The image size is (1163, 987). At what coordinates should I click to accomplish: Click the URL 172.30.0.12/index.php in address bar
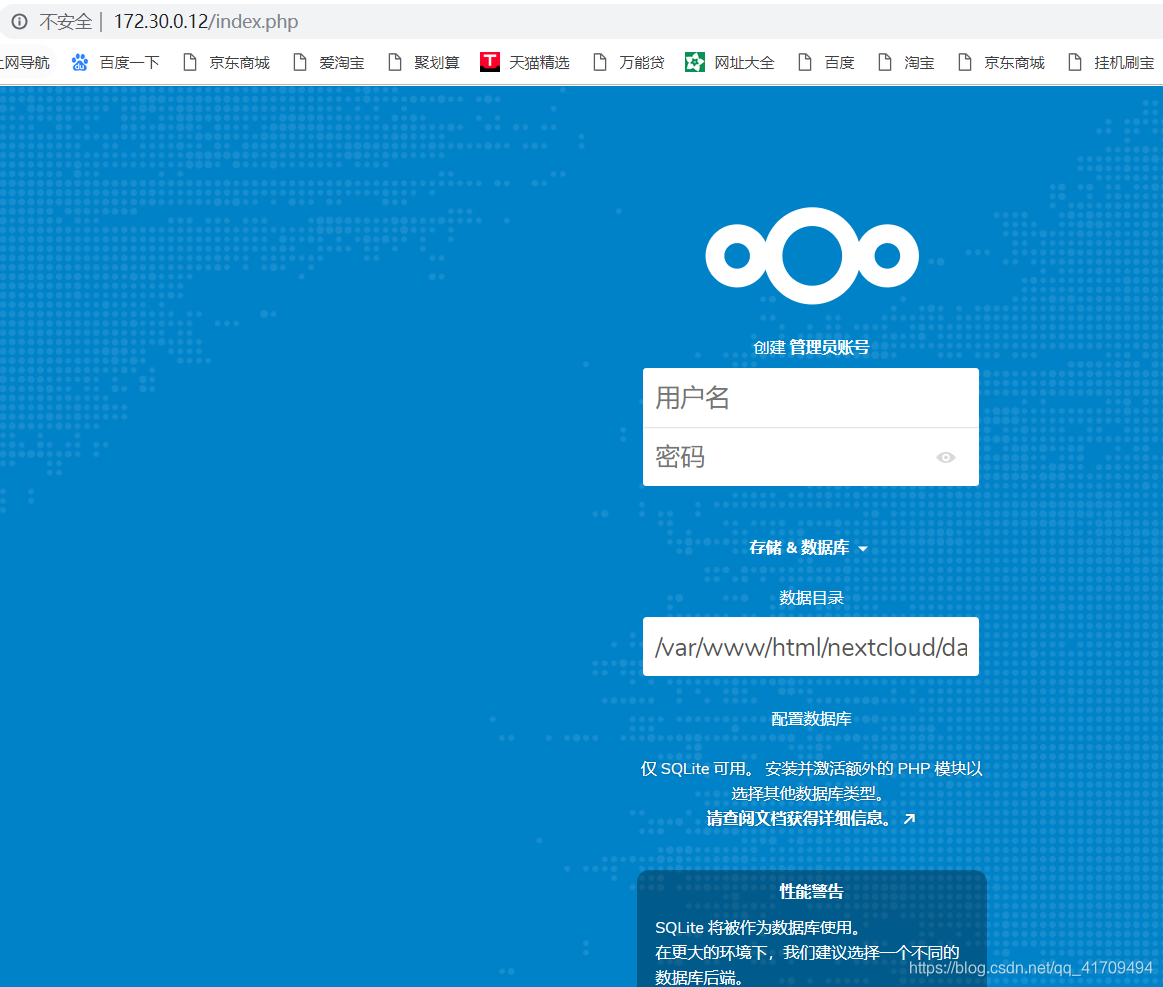pyautogui.click(x=205, y=22)
